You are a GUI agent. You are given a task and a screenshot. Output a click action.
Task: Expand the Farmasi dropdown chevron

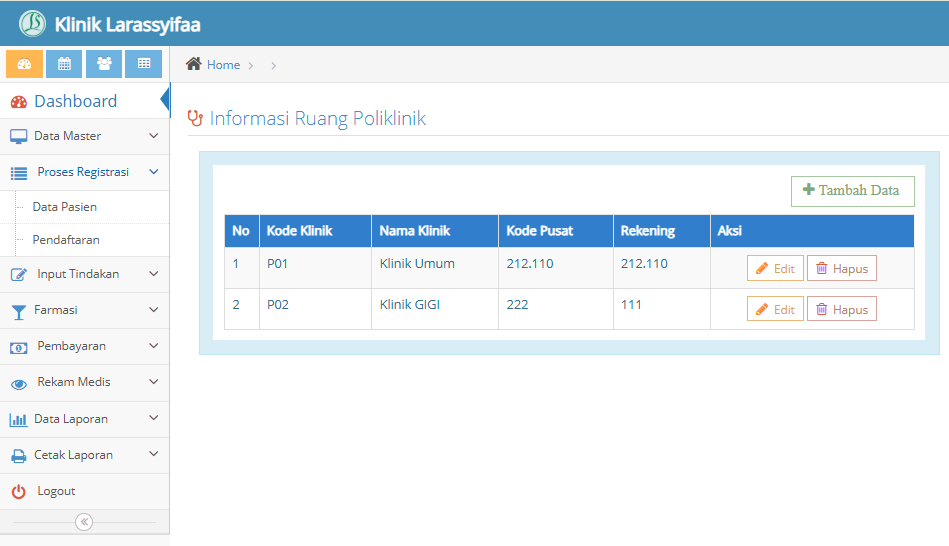pyautogui.click(x=154, y=310)
